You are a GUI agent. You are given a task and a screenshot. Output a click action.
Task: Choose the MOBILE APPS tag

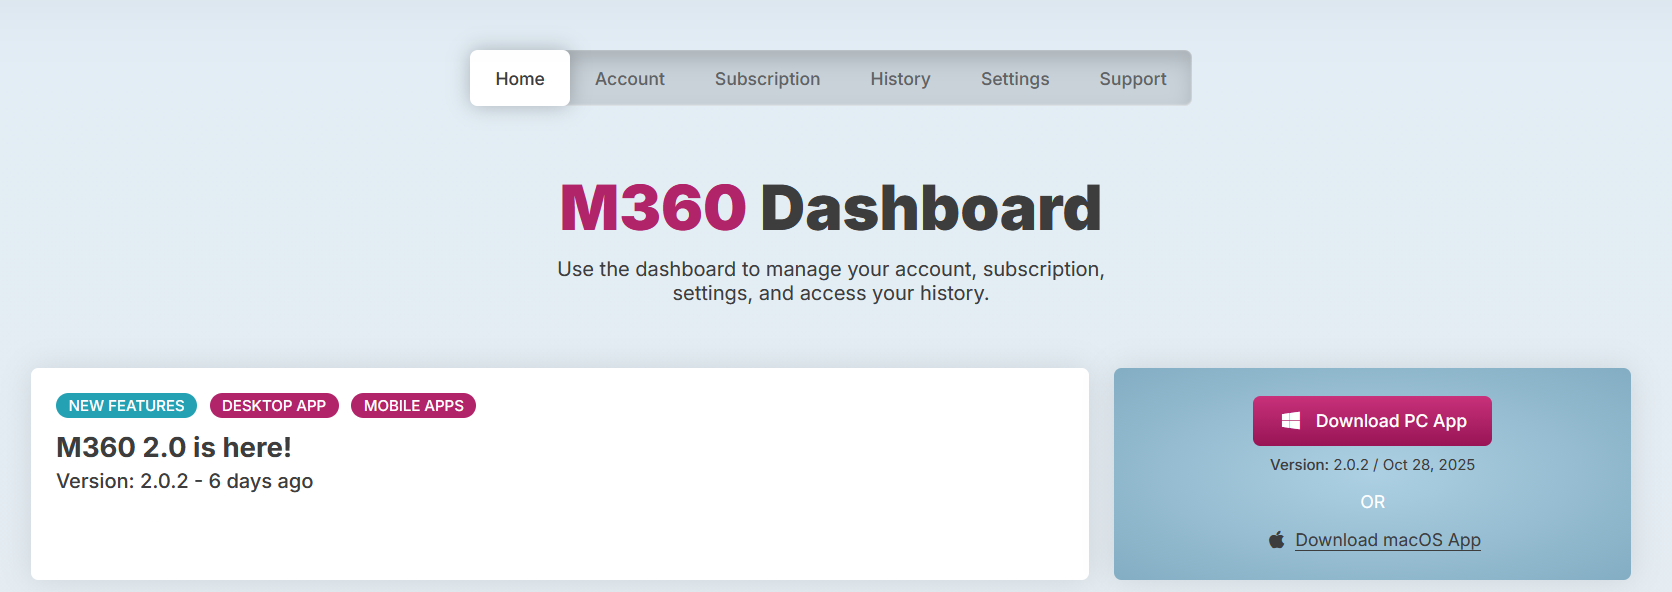pos(413,406)
